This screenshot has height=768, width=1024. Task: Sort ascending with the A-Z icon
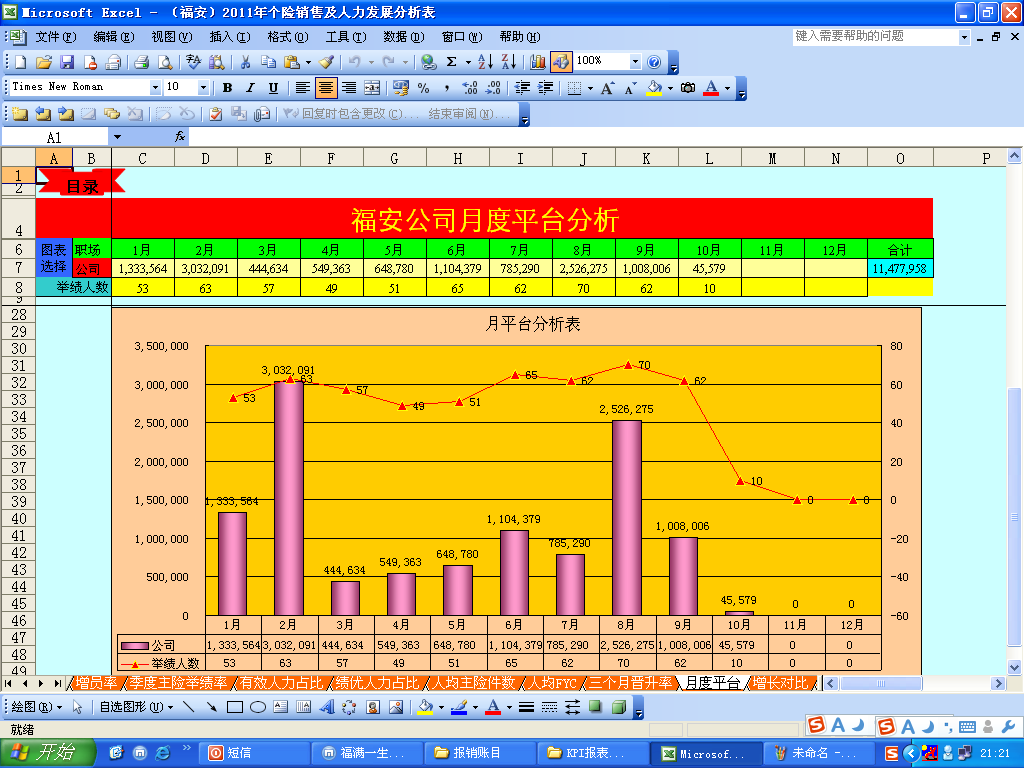(485, 62)
